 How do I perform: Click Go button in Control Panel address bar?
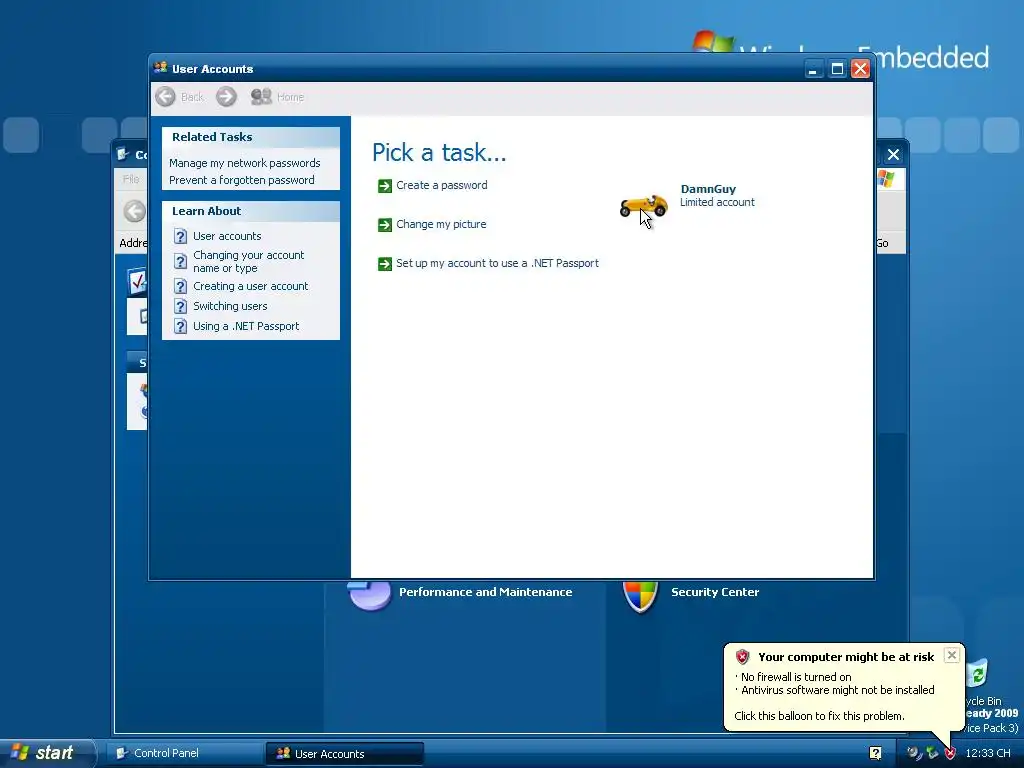point(882,243)
